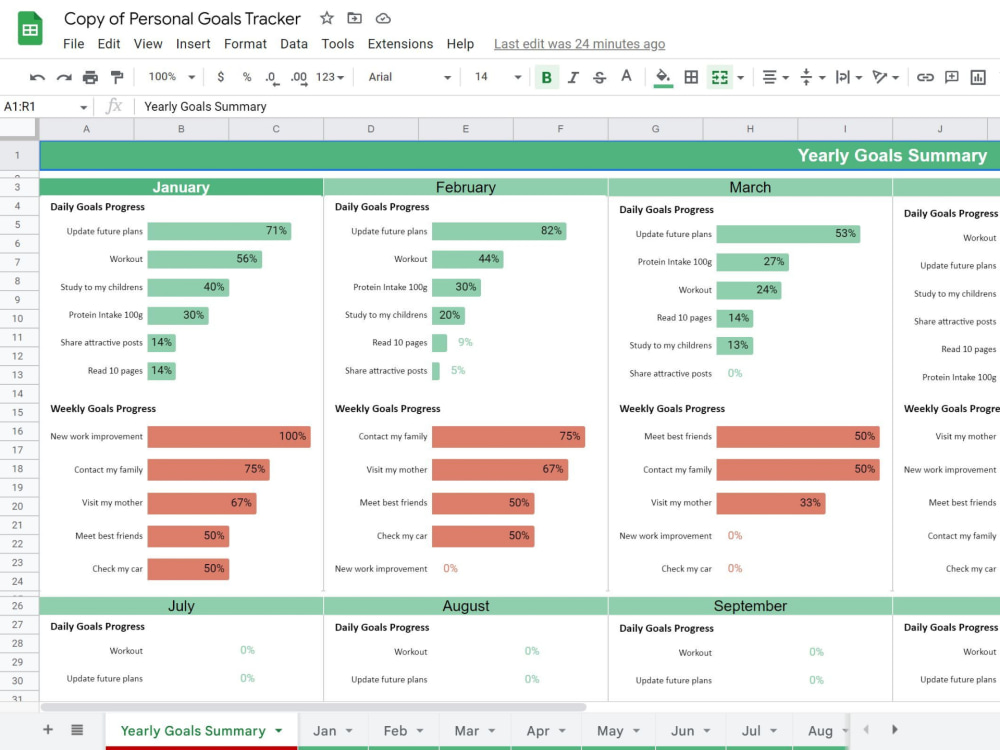This screenshot has height=750, width=1000.
Task: Open the Feb sheet tab menu arrow
Action: click(x=420, y=731)
